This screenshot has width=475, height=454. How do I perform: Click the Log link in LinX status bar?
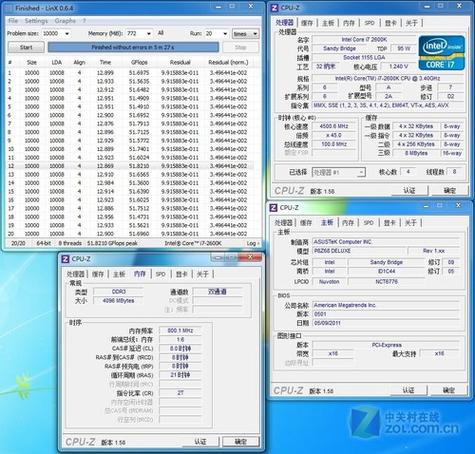click(x=252, y=243)
